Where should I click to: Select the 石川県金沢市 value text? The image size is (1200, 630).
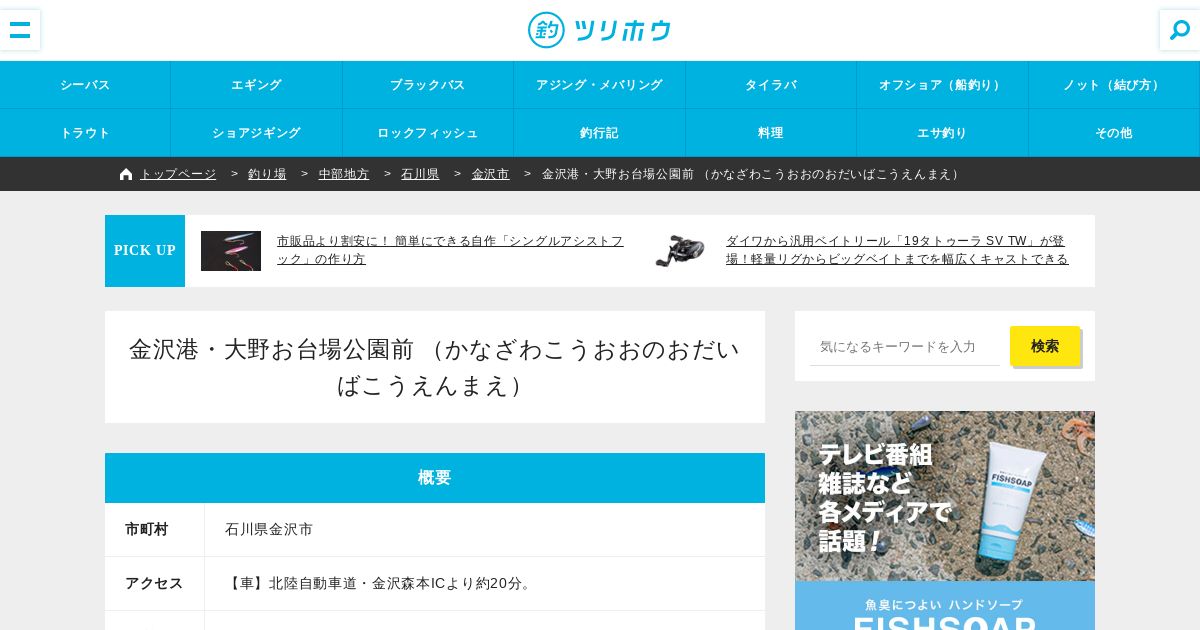click(x=269, y=530)
